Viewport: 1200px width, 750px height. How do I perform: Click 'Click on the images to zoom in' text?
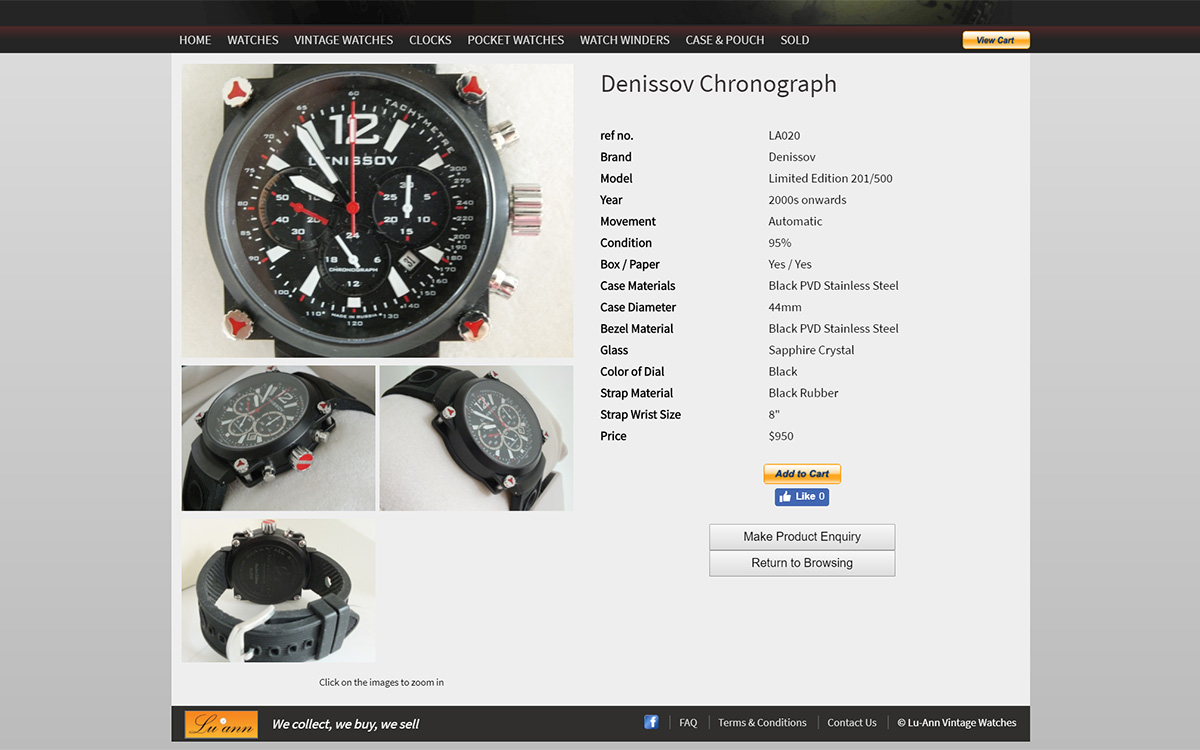(x=381, y=683)
